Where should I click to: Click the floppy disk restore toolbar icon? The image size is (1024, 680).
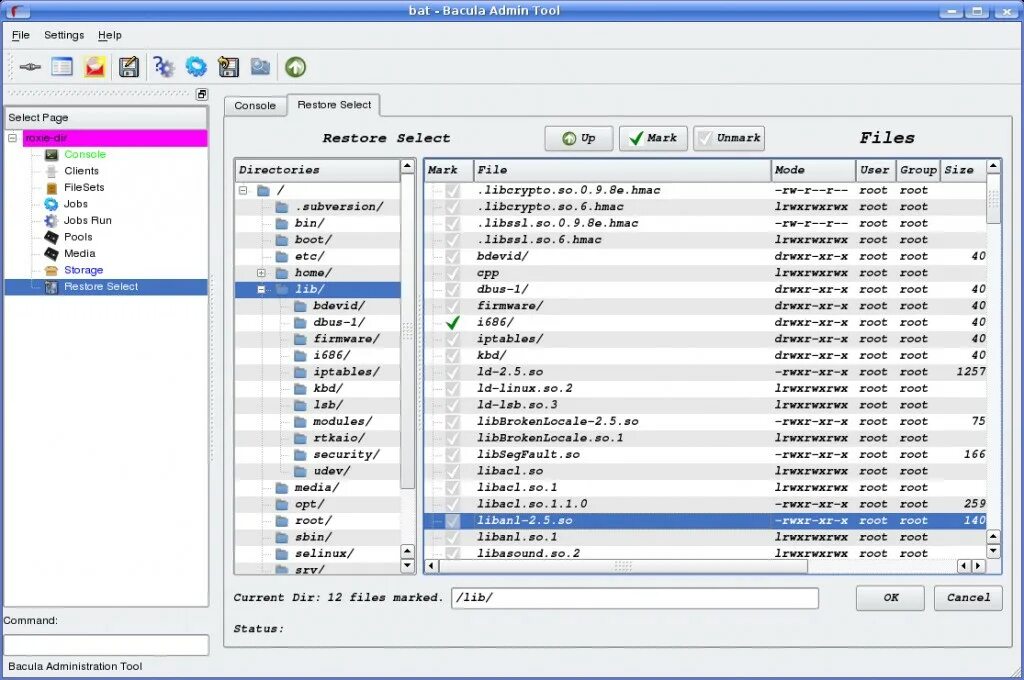point(228,67)
